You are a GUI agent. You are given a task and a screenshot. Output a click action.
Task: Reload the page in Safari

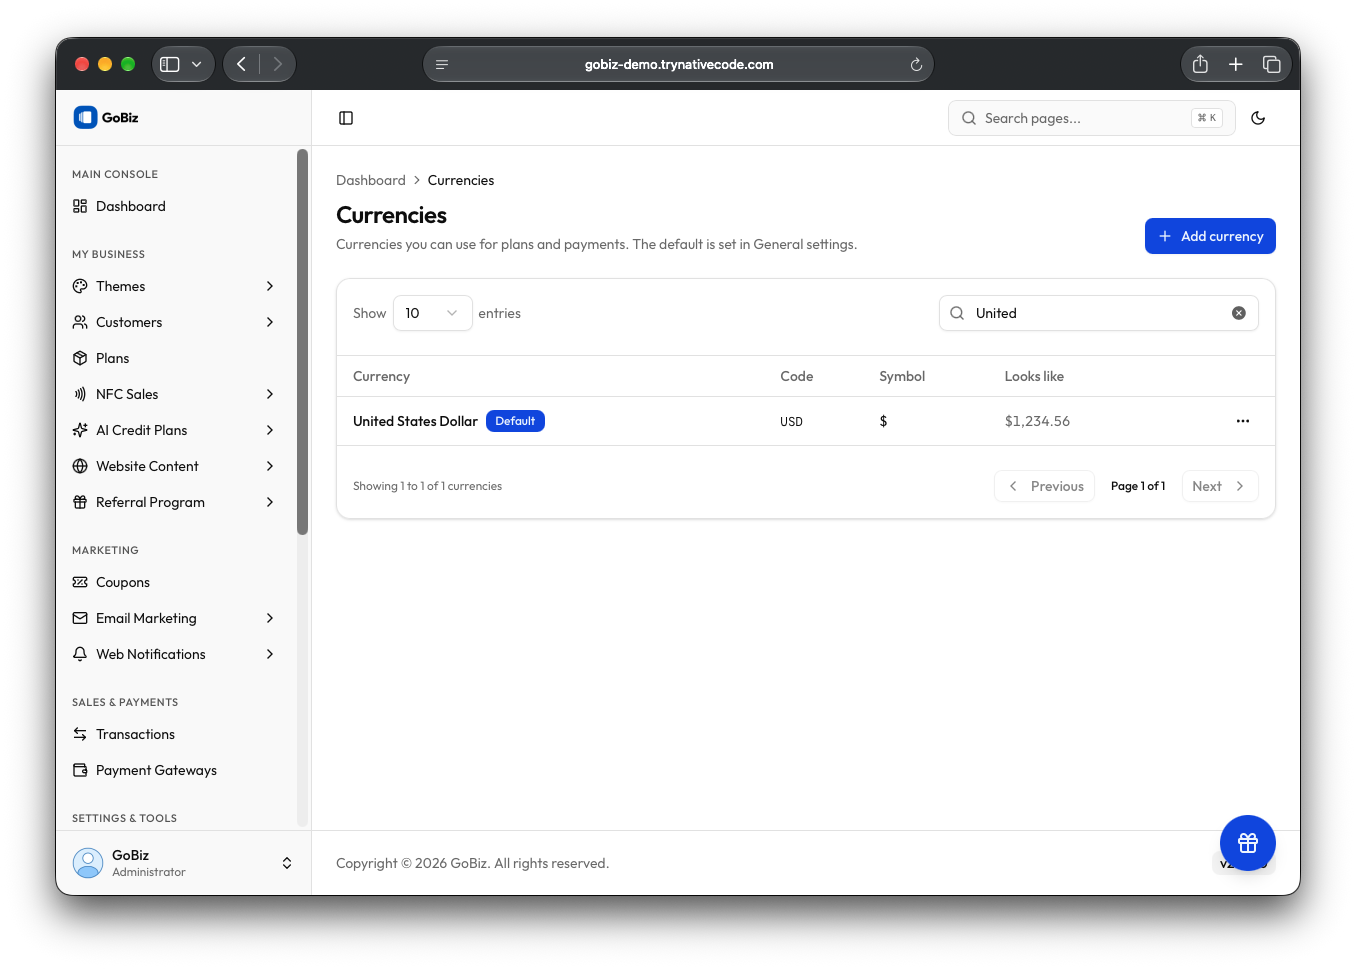(915, 64)
